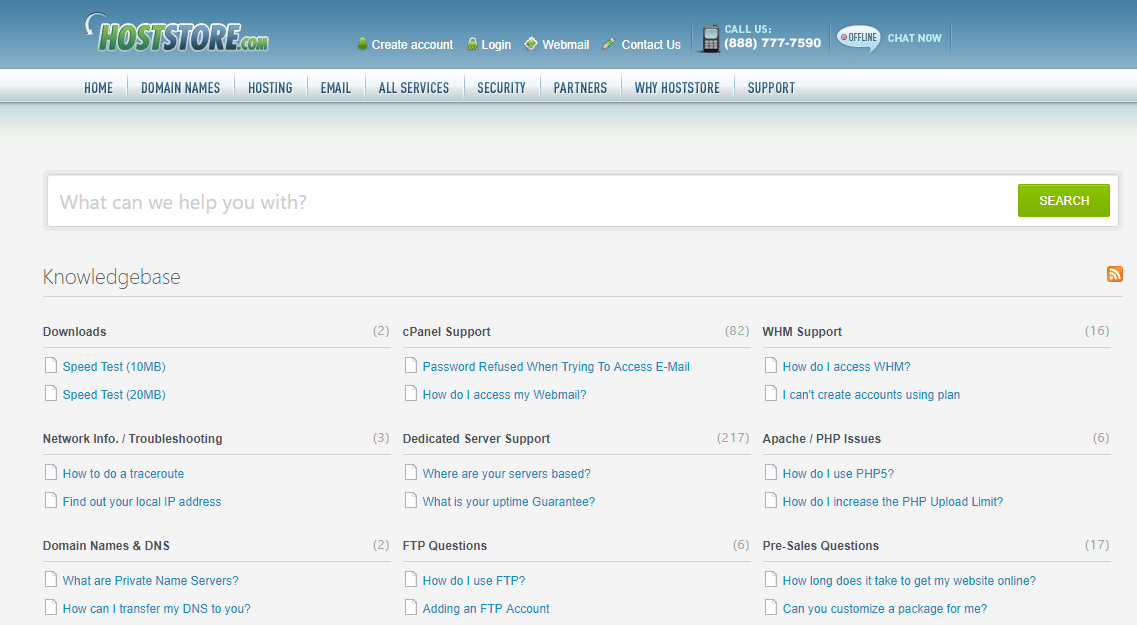Open the Dedicated Server Support category
1137x625 pixels.
coord(476,439)
